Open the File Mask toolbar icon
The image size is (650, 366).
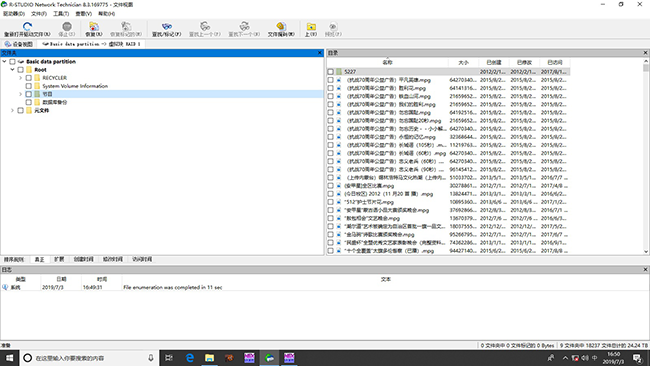pyautogui.click(x=281, y=27)
